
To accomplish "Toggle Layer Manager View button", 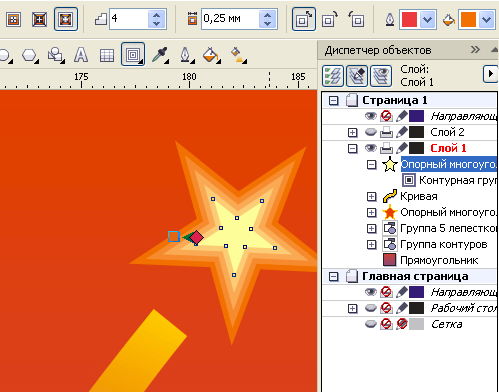I will 381,75.
